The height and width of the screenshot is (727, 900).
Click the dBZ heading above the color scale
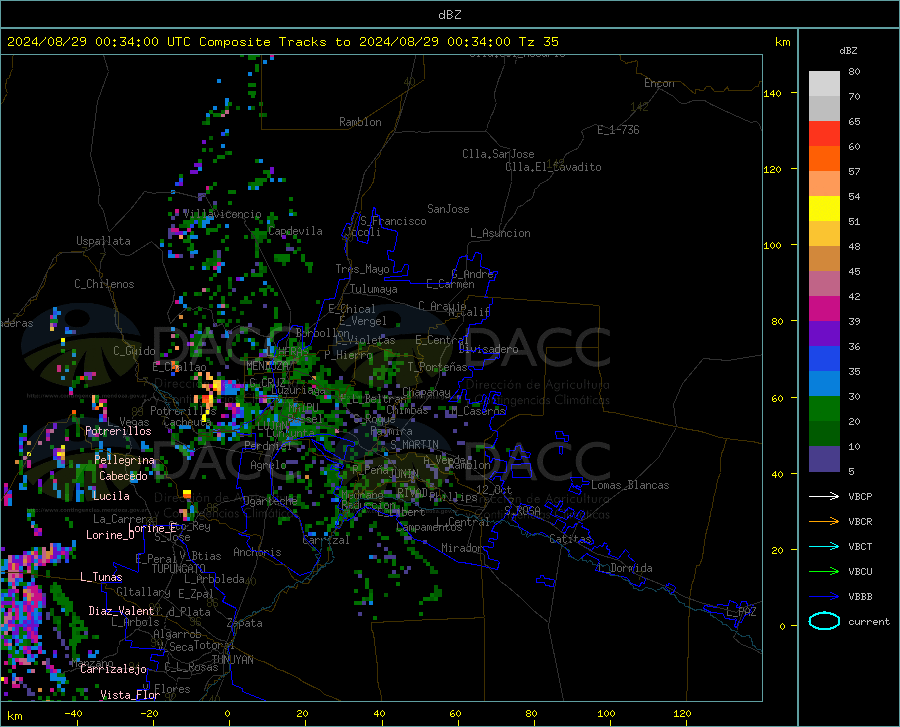[x=848, y=50]
